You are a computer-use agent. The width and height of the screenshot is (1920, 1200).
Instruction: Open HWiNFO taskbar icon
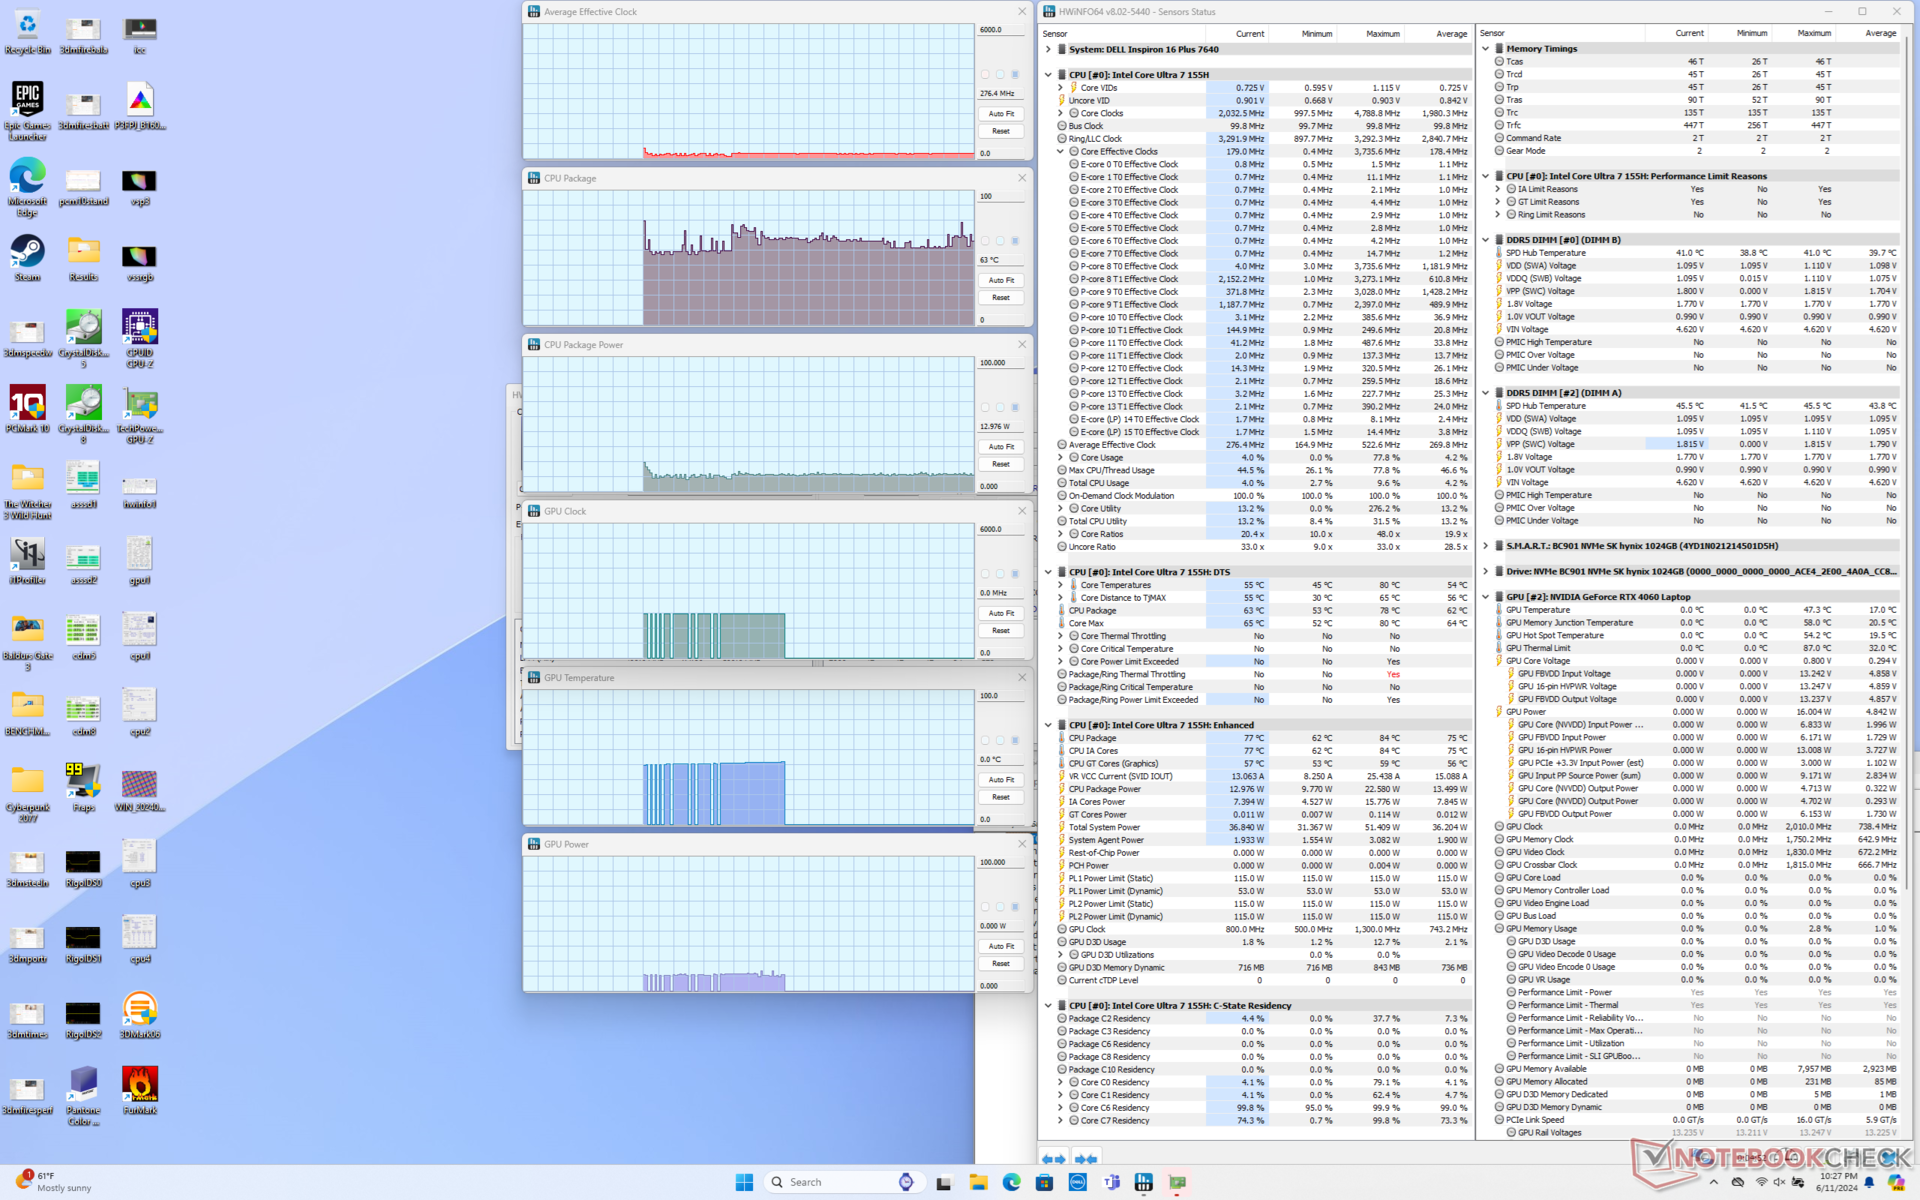1178,1182
